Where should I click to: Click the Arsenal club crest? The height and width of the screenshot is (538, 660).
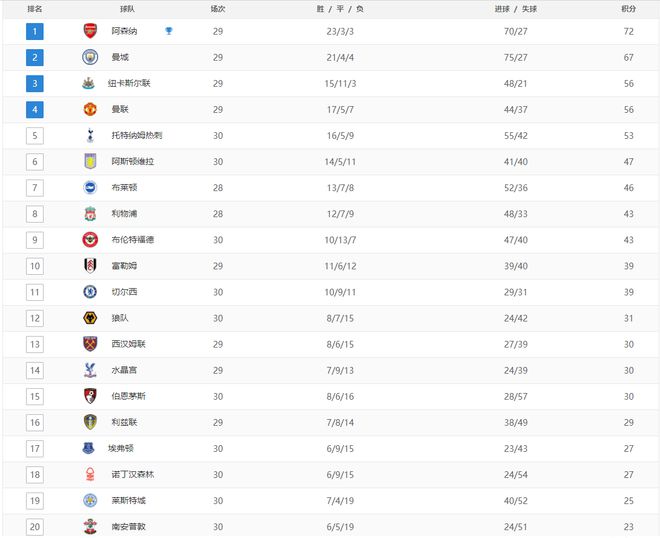click(x=90, y=31)
